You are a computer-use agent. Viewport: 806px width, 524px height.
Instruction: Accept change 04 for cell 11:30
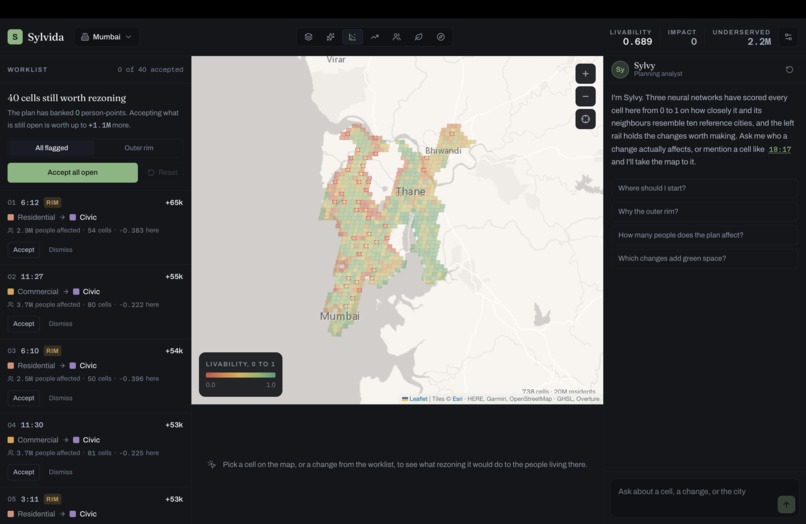[24, 472]
